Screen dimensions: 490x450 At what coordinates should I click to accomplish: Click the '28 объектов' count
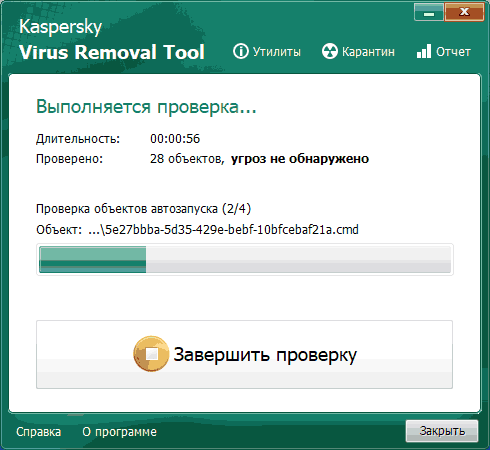[187, 159]
